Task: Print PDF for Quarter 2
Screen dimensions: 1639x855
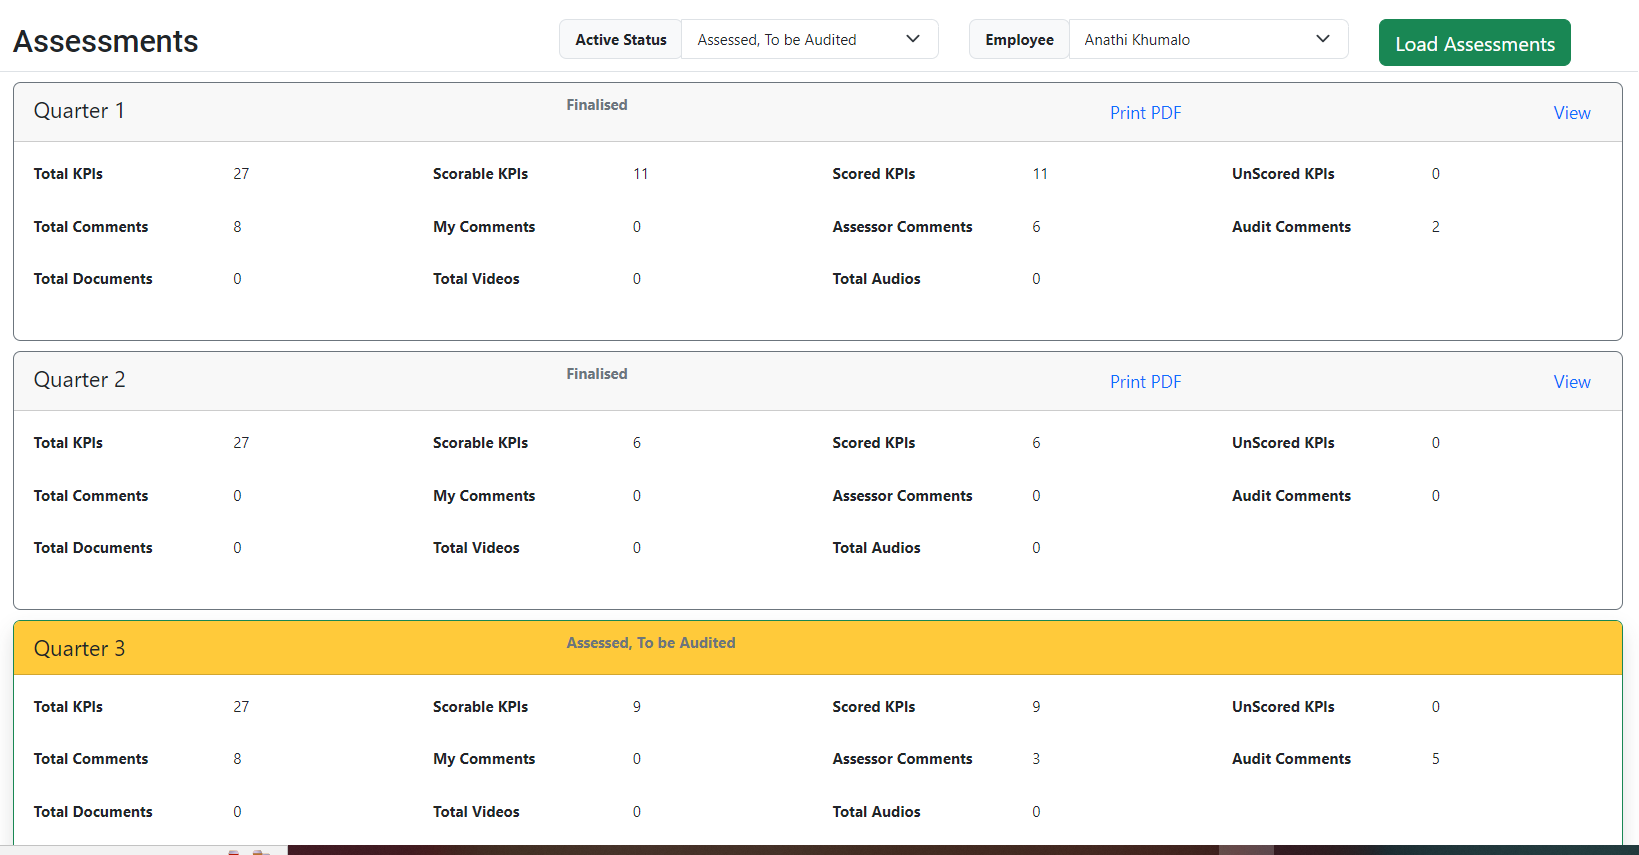Action: [x=1145, y=382]
